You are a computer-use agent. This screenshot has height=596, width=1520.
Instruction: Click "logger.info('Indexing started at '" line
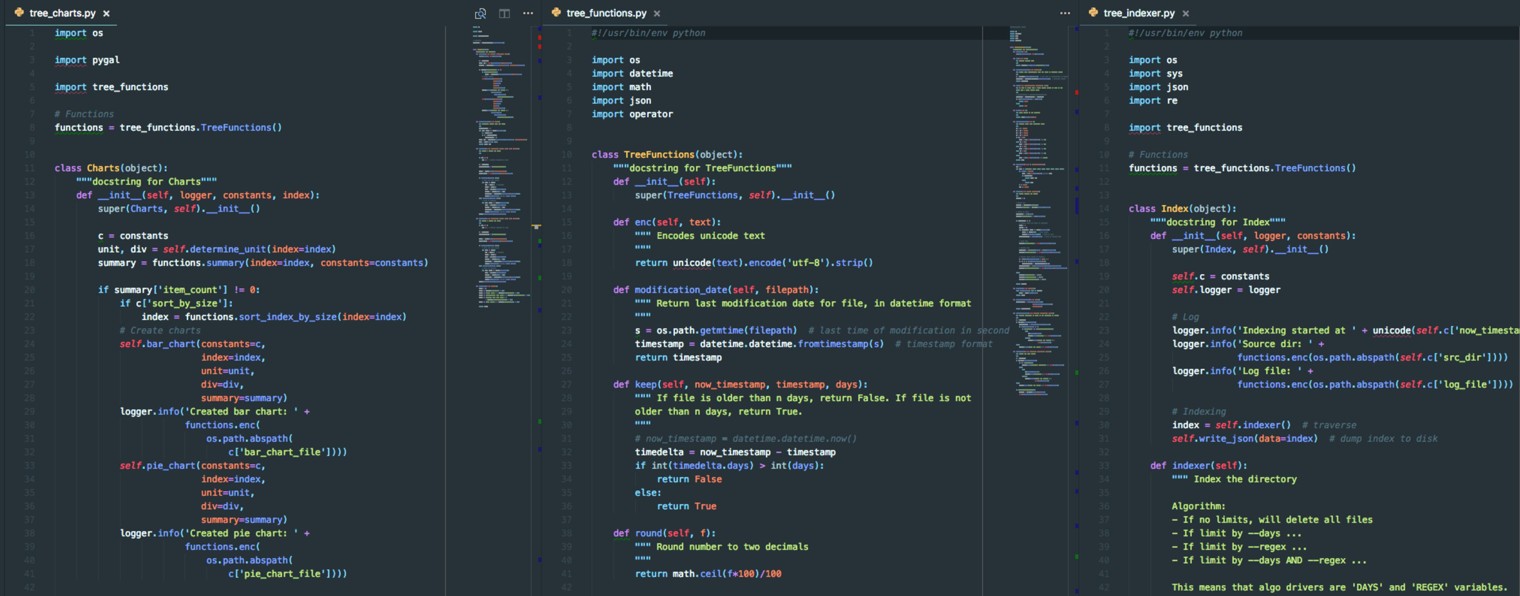tap(1346, 330)
